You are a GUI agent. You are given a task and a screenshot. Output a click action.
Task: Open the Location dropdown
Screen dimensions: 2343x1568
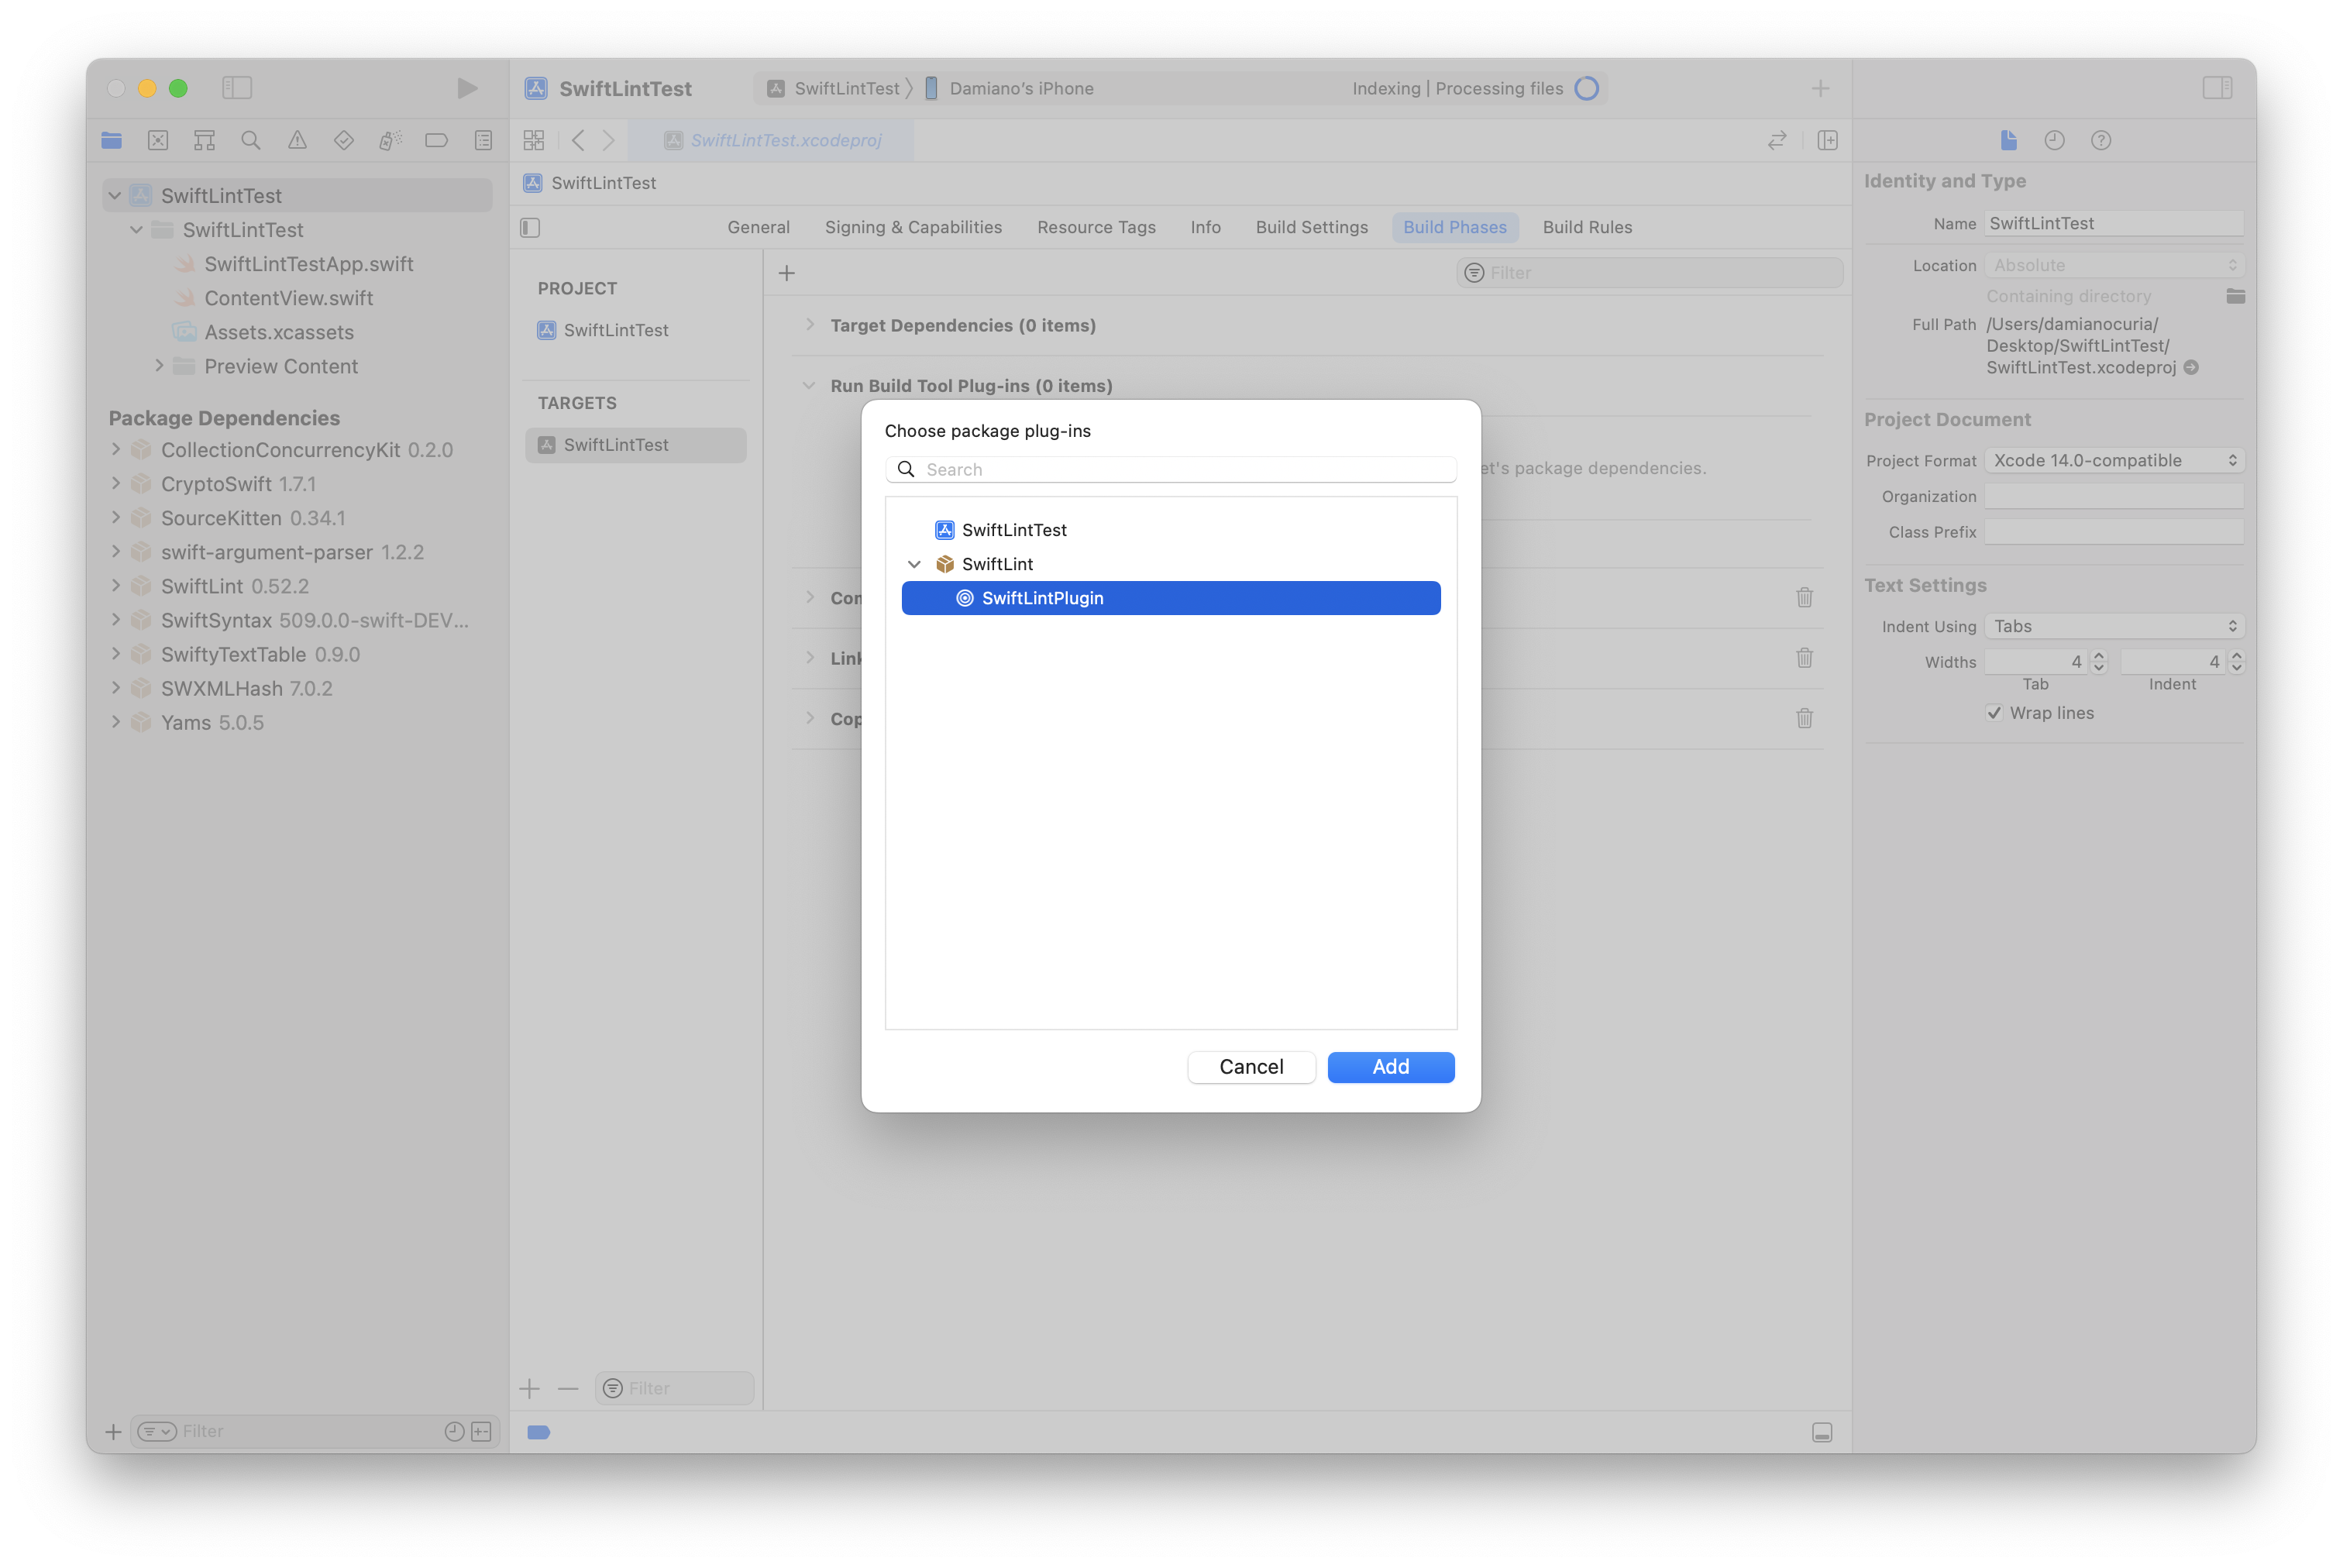2115,265
